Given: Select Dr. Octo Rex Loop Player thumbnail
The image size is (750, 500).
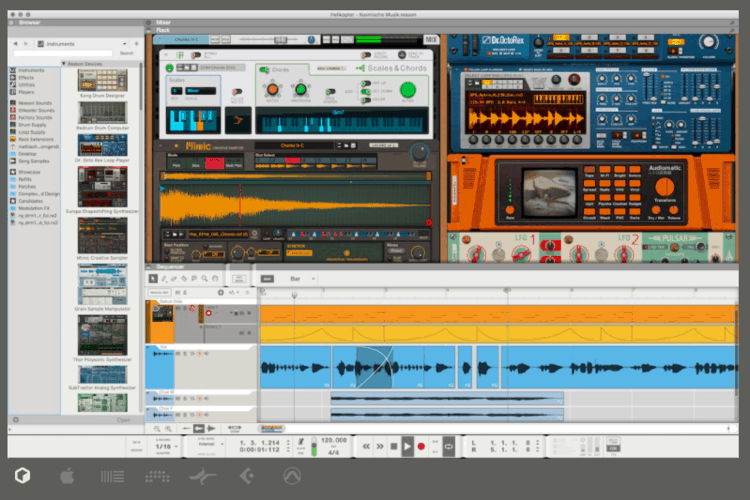Looking at the screenshot, I should click(102, 145).
